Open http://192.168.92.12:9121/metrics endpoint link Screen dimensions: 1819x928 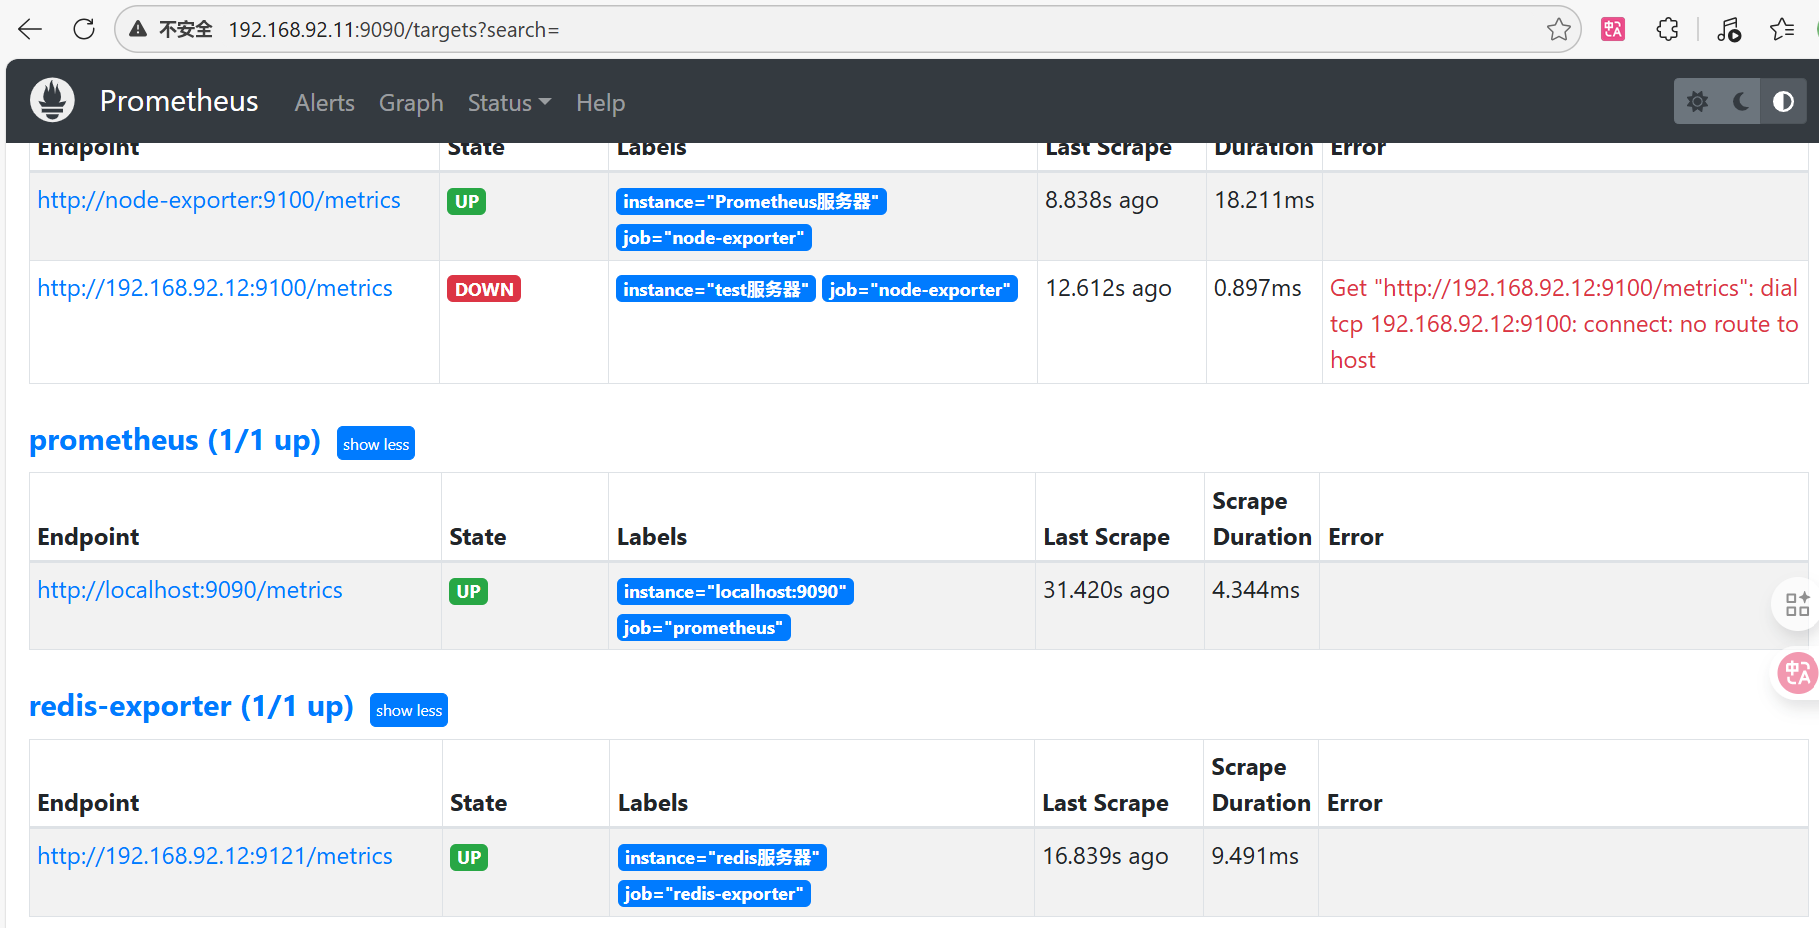[x=215, y=856]
